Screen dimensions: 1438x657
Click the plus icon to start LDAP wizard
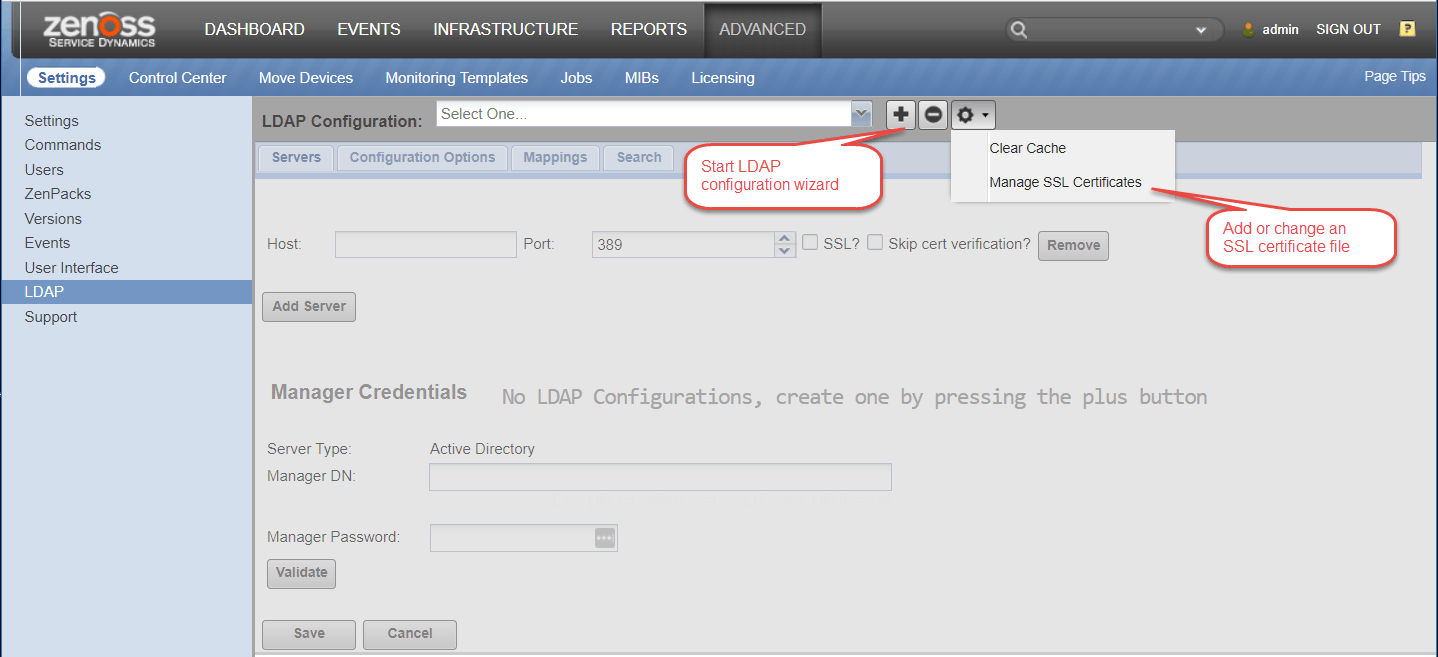tap(899, 114)
